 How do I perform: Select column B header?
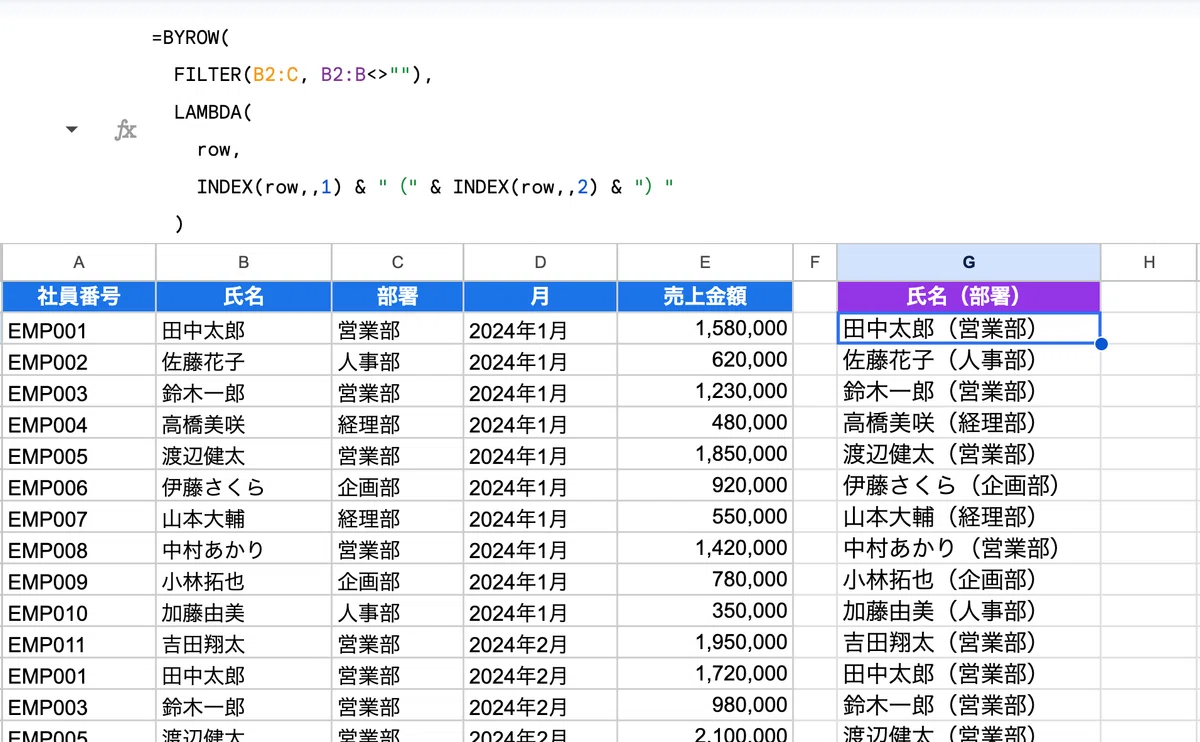pyautogui.click(x=243, y=262)
